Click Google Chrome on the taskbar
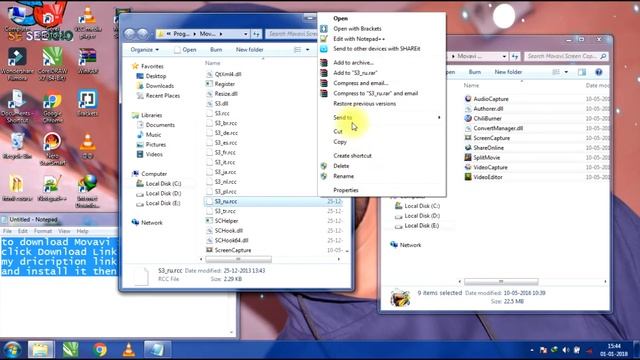The image size is (640, 360). coord(100,350)
